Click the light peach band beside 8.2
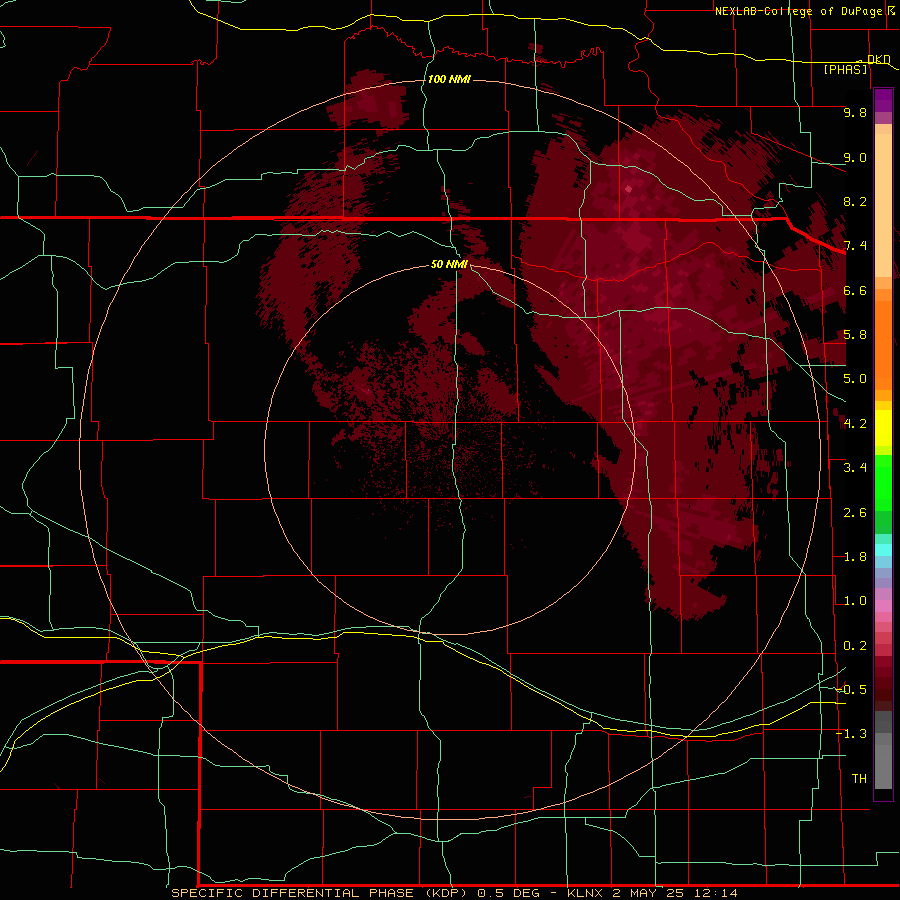This screenshot has width=900, height=900. 883,205
